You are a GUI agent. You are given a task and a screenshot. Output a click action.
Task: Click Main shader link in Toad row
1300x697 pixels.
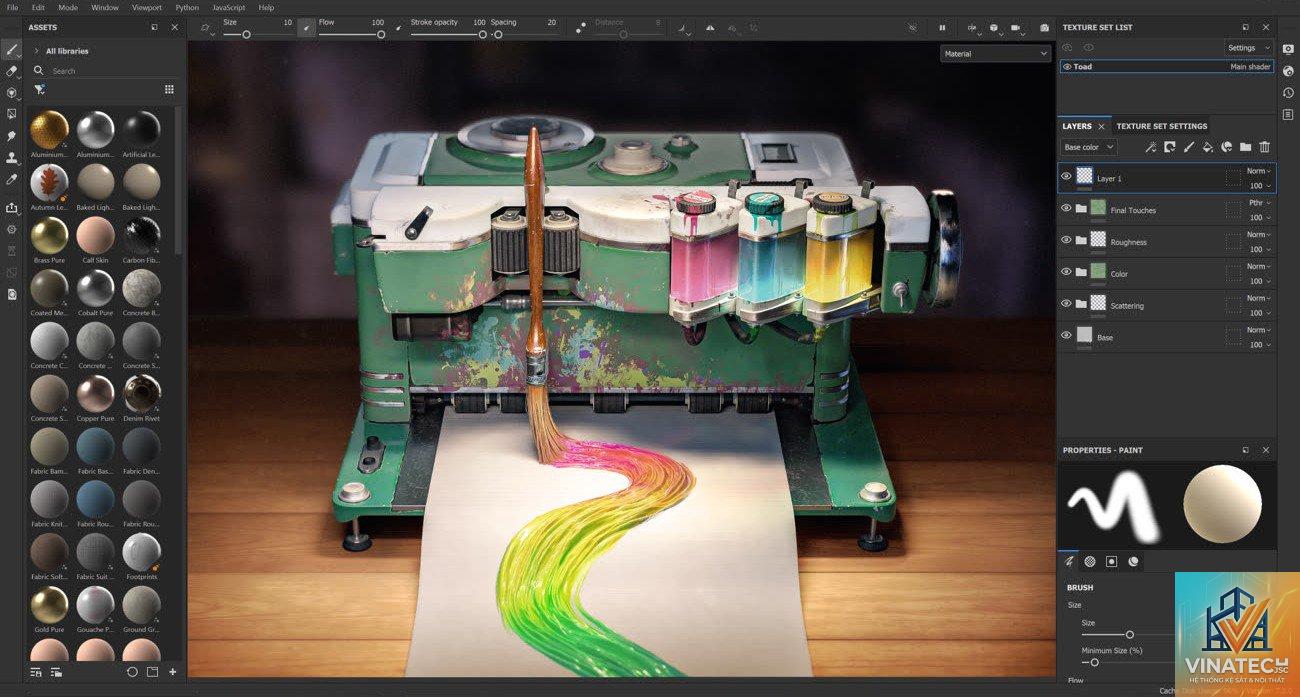(x=1250, y=67)
